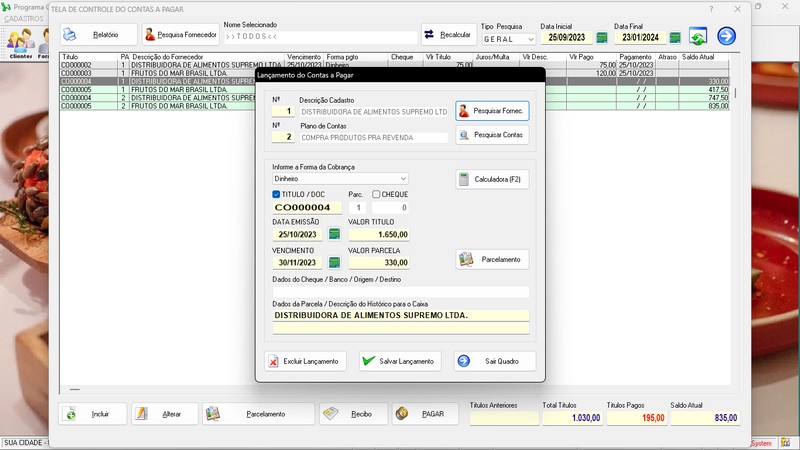Click the Parc. field showing 1
This screenshot has height=450, width=800.
click(358, 208)
